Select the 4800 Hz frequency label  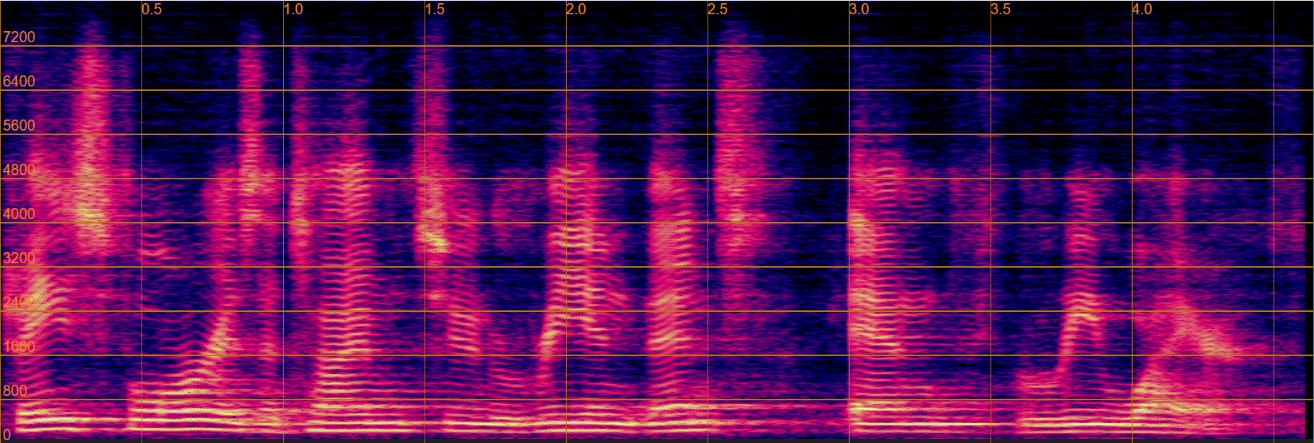tap(19, 170)
